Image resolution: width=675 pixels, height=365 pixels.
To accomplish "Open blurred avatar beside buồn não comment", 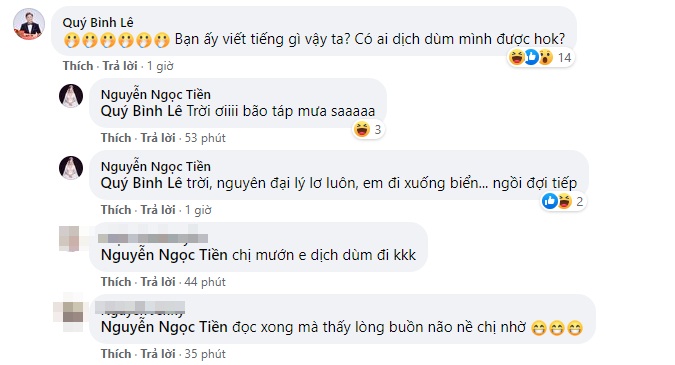I will coord(69,312).
